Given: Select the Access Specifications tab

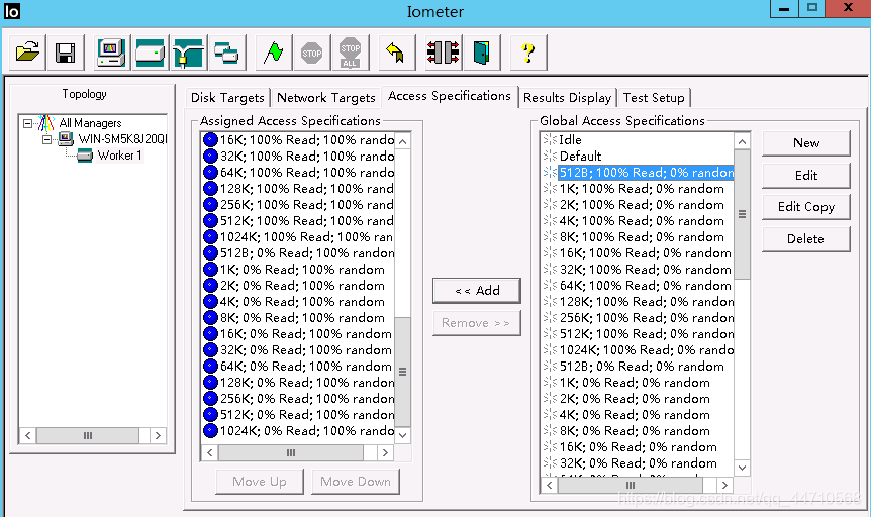Looking at the screenshot, I should [449, 96].
